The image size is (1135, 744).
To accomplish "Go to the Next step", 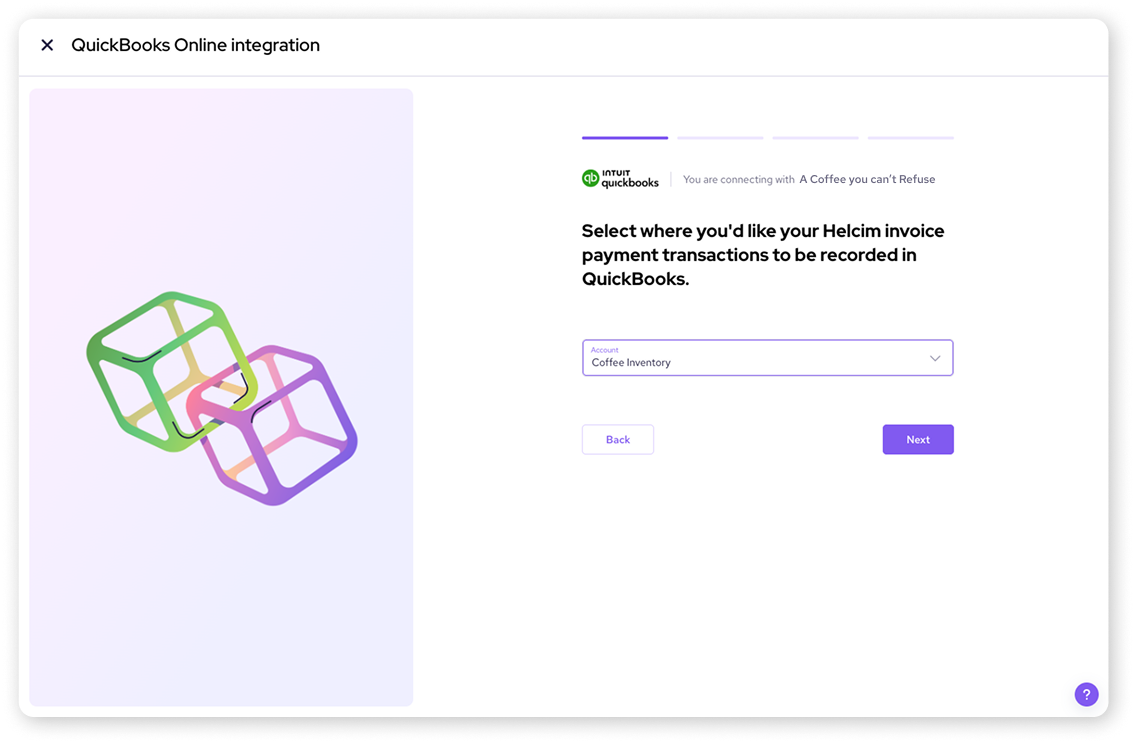I will coord(918,439).
